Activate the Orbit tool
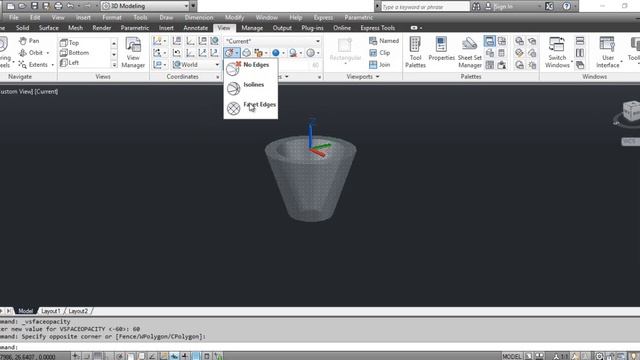Screen dimensions: 640x360 coord(31,53)
